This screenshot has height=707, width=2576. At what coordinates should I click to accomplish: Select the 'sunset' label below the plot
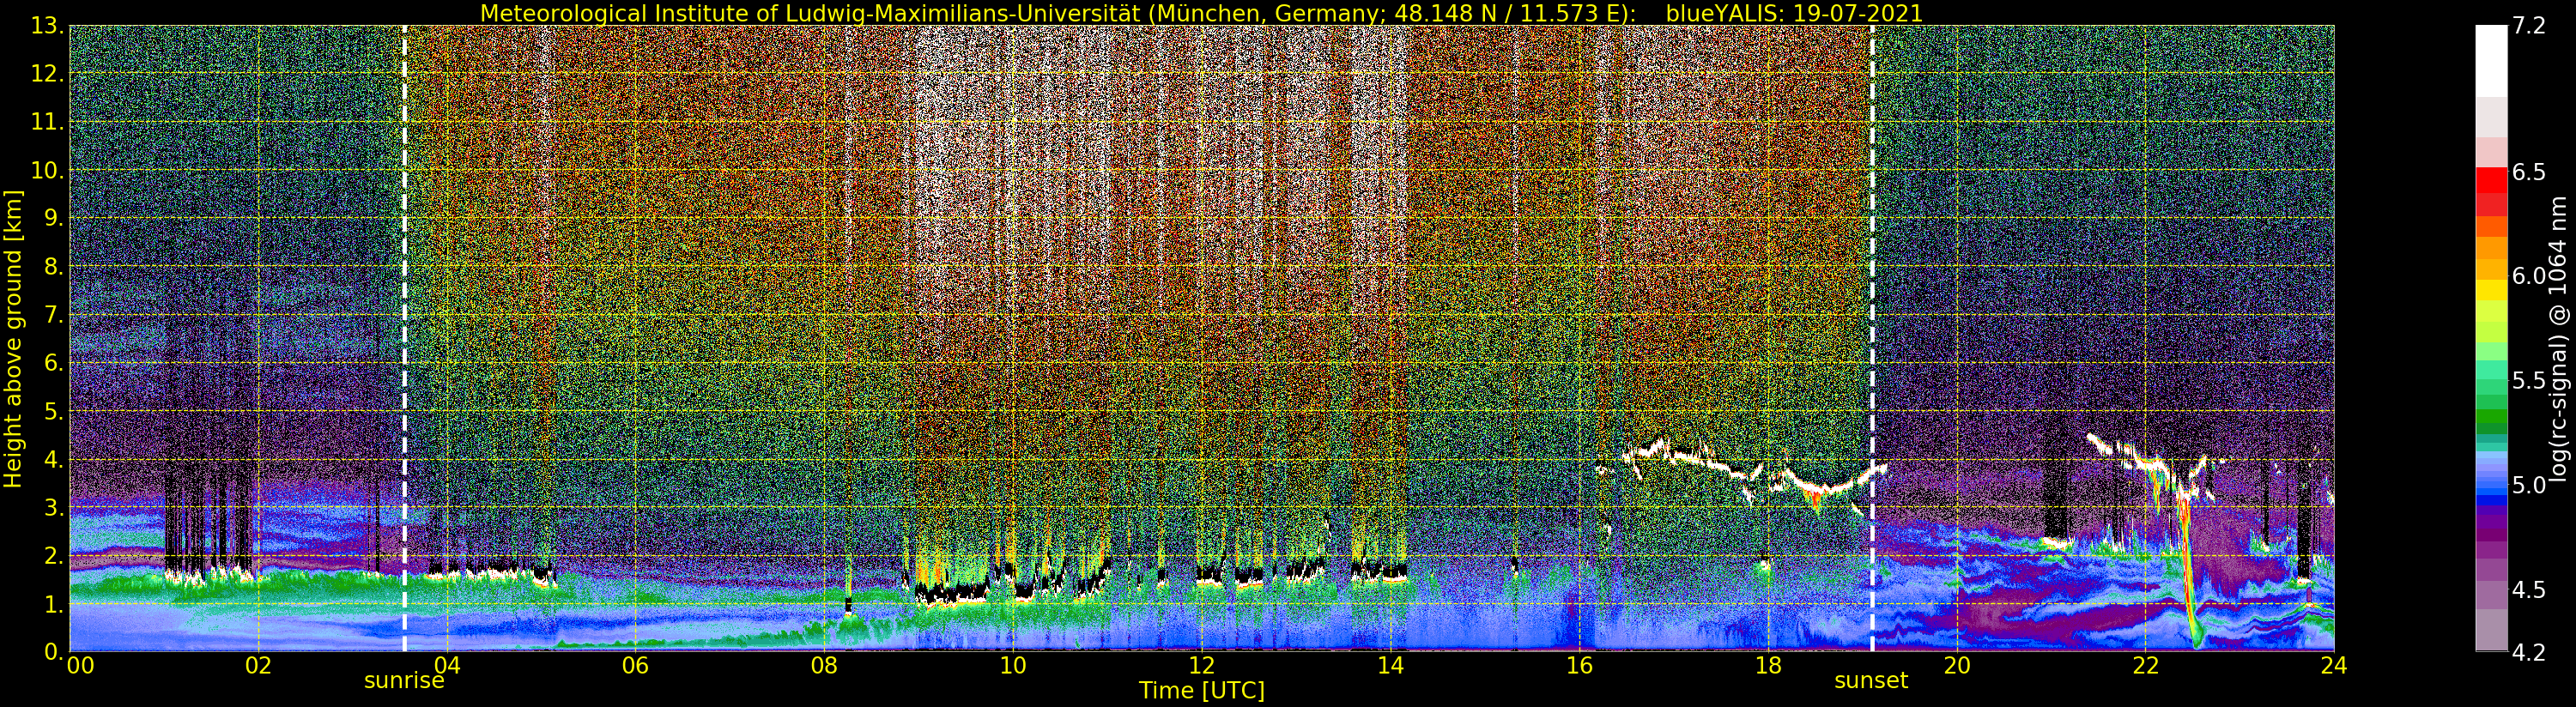(1871, 681)
